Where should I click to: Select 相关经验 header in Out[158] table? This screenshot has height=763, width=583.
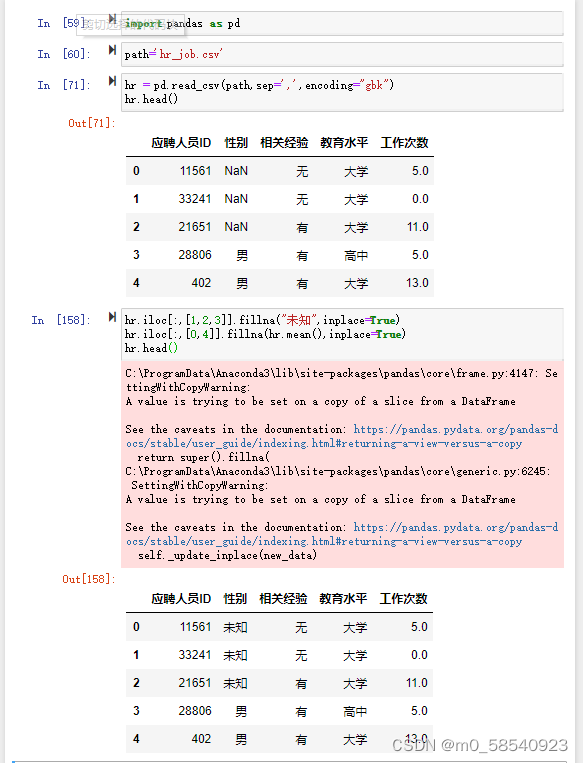point(283,599)
